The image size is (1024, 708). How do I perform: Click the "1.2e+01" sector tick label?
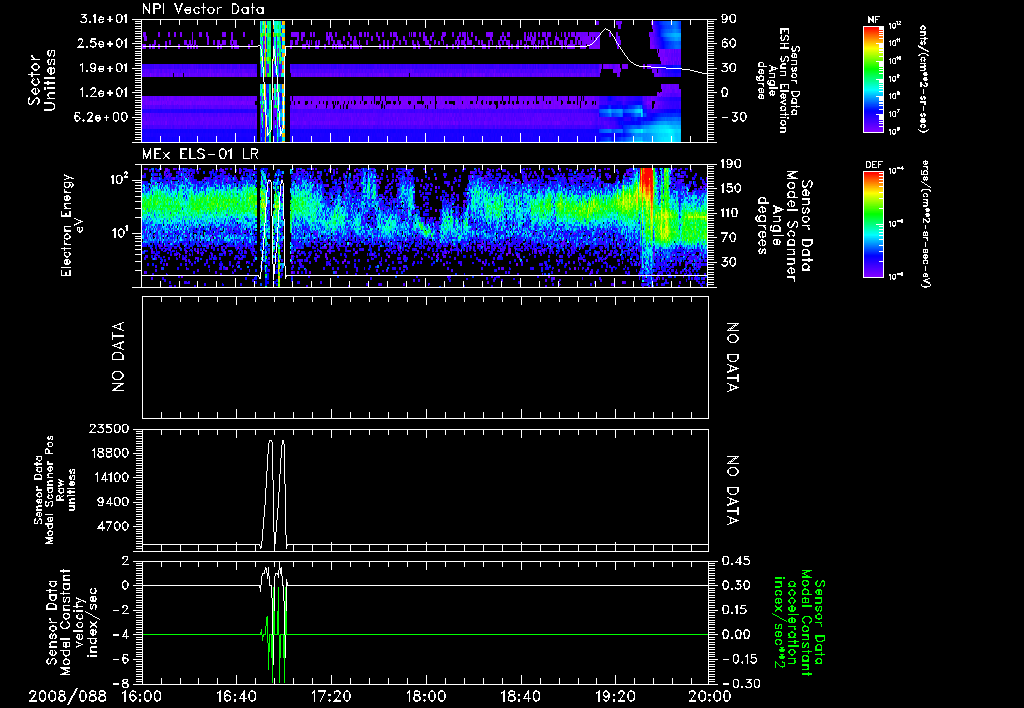click(x=104, y=93)
